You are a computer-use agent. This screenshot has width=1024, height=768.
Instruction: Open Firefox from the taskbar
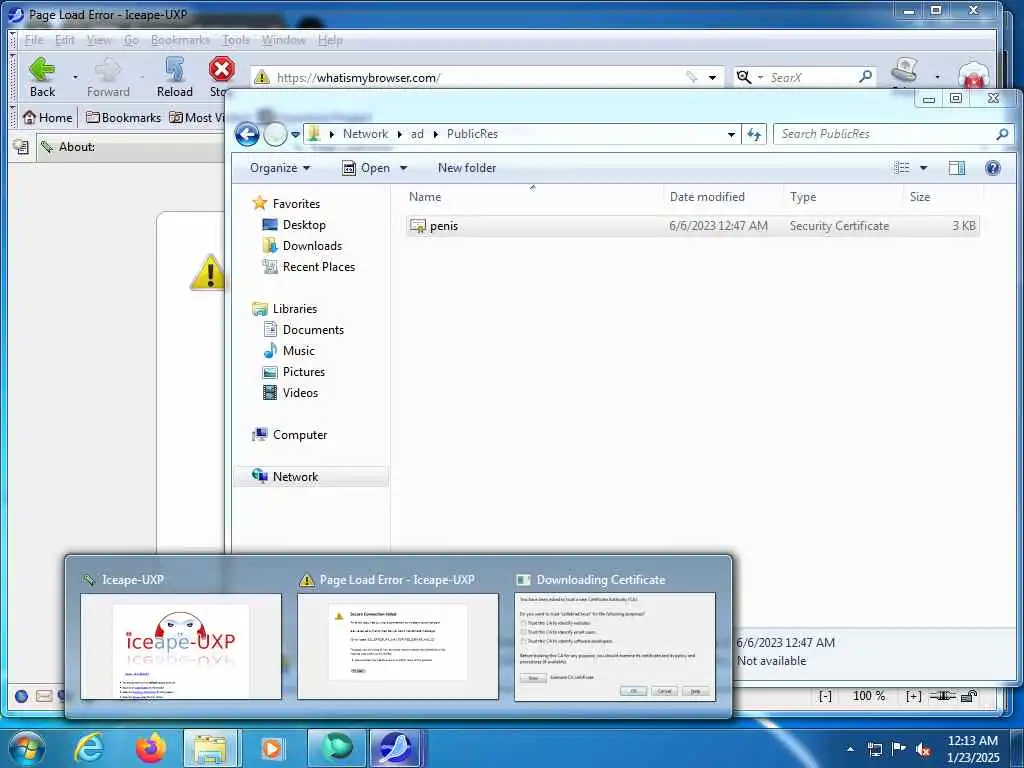tap(151, 748)
